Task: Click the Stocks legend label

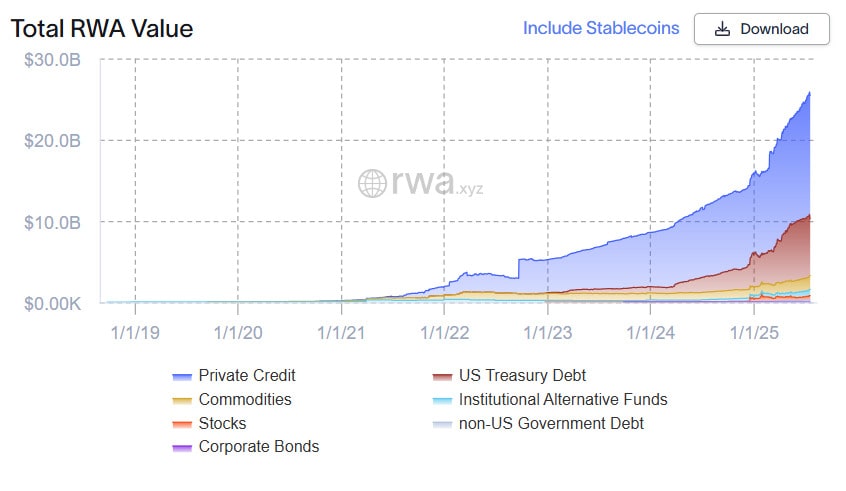Action: tap(222, 424)
